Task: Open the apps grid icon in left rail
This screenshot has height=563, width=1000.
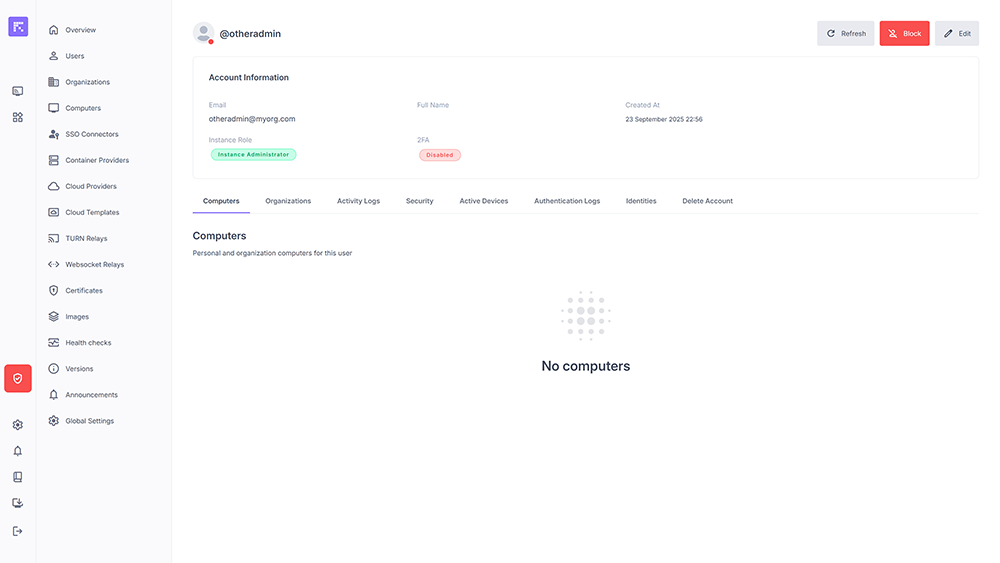Action: tap(18, 117)
